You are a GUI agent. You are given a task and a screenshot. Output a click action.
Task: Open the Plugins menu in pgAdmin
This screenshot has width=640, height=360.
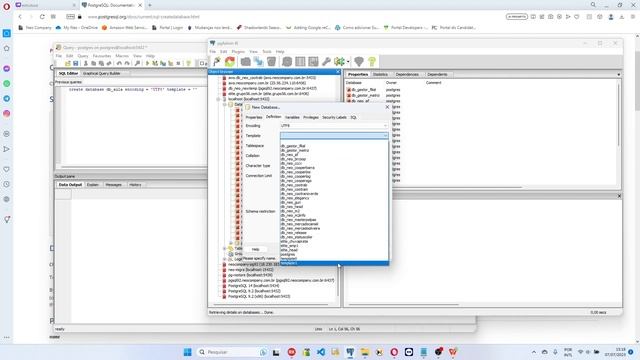pyautogui.click(x=238, y=52)
